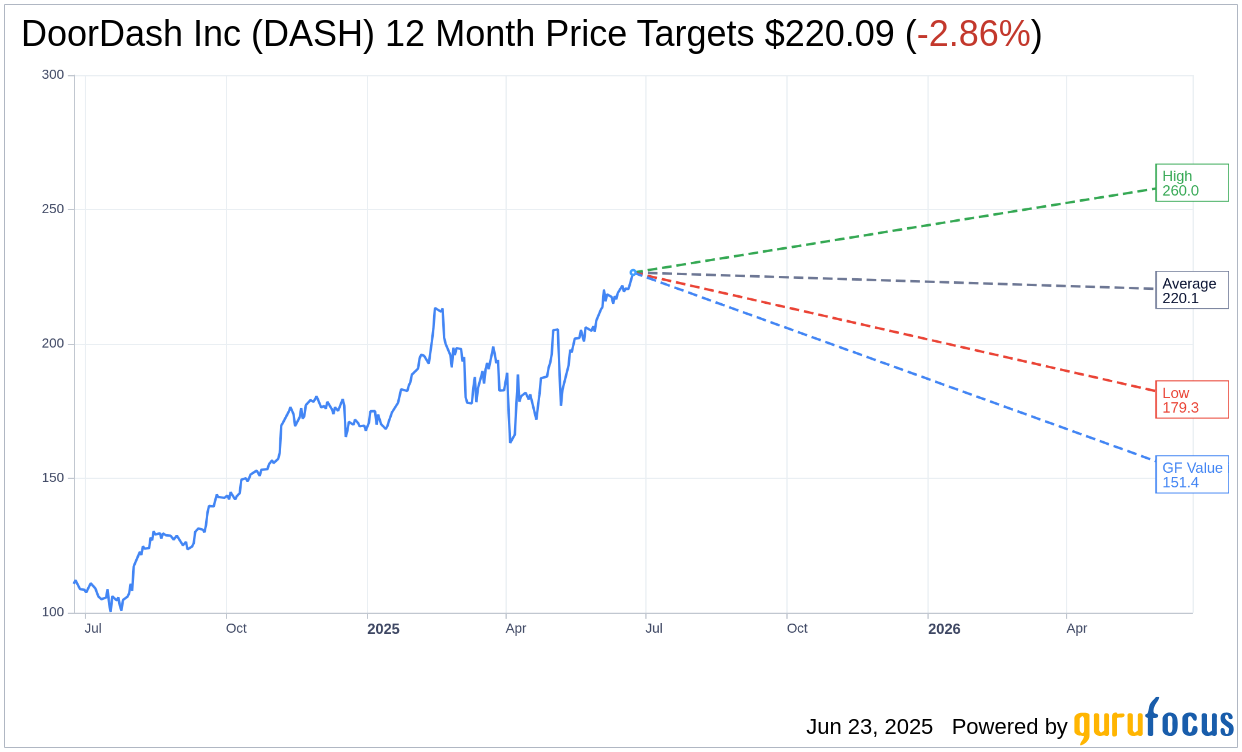Click the Average 220.1 target label
Viewport: 1242px width, 752px height.
(1192, 290)
